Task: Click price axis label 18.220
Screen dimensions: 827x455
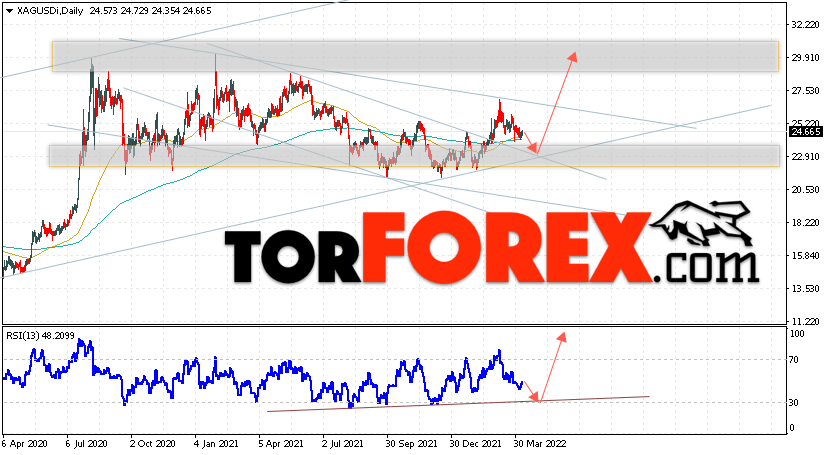Action: point(806,222)
